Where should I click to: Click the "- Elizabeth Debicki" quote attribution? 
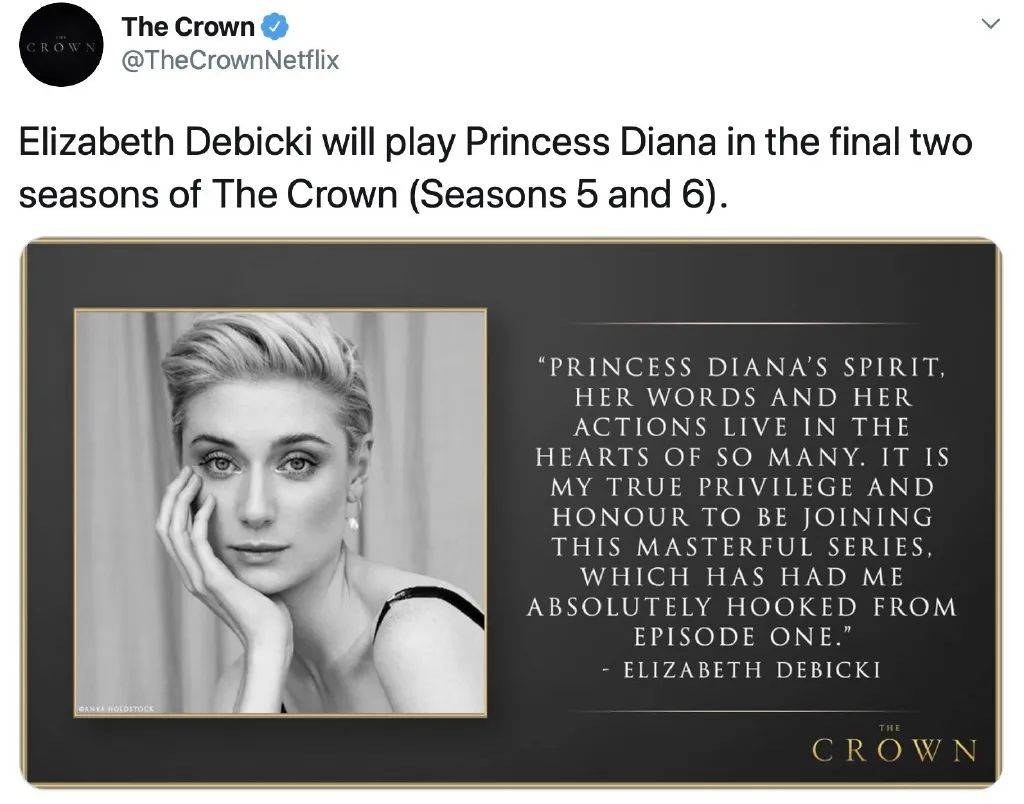click(x=741, y=670)
